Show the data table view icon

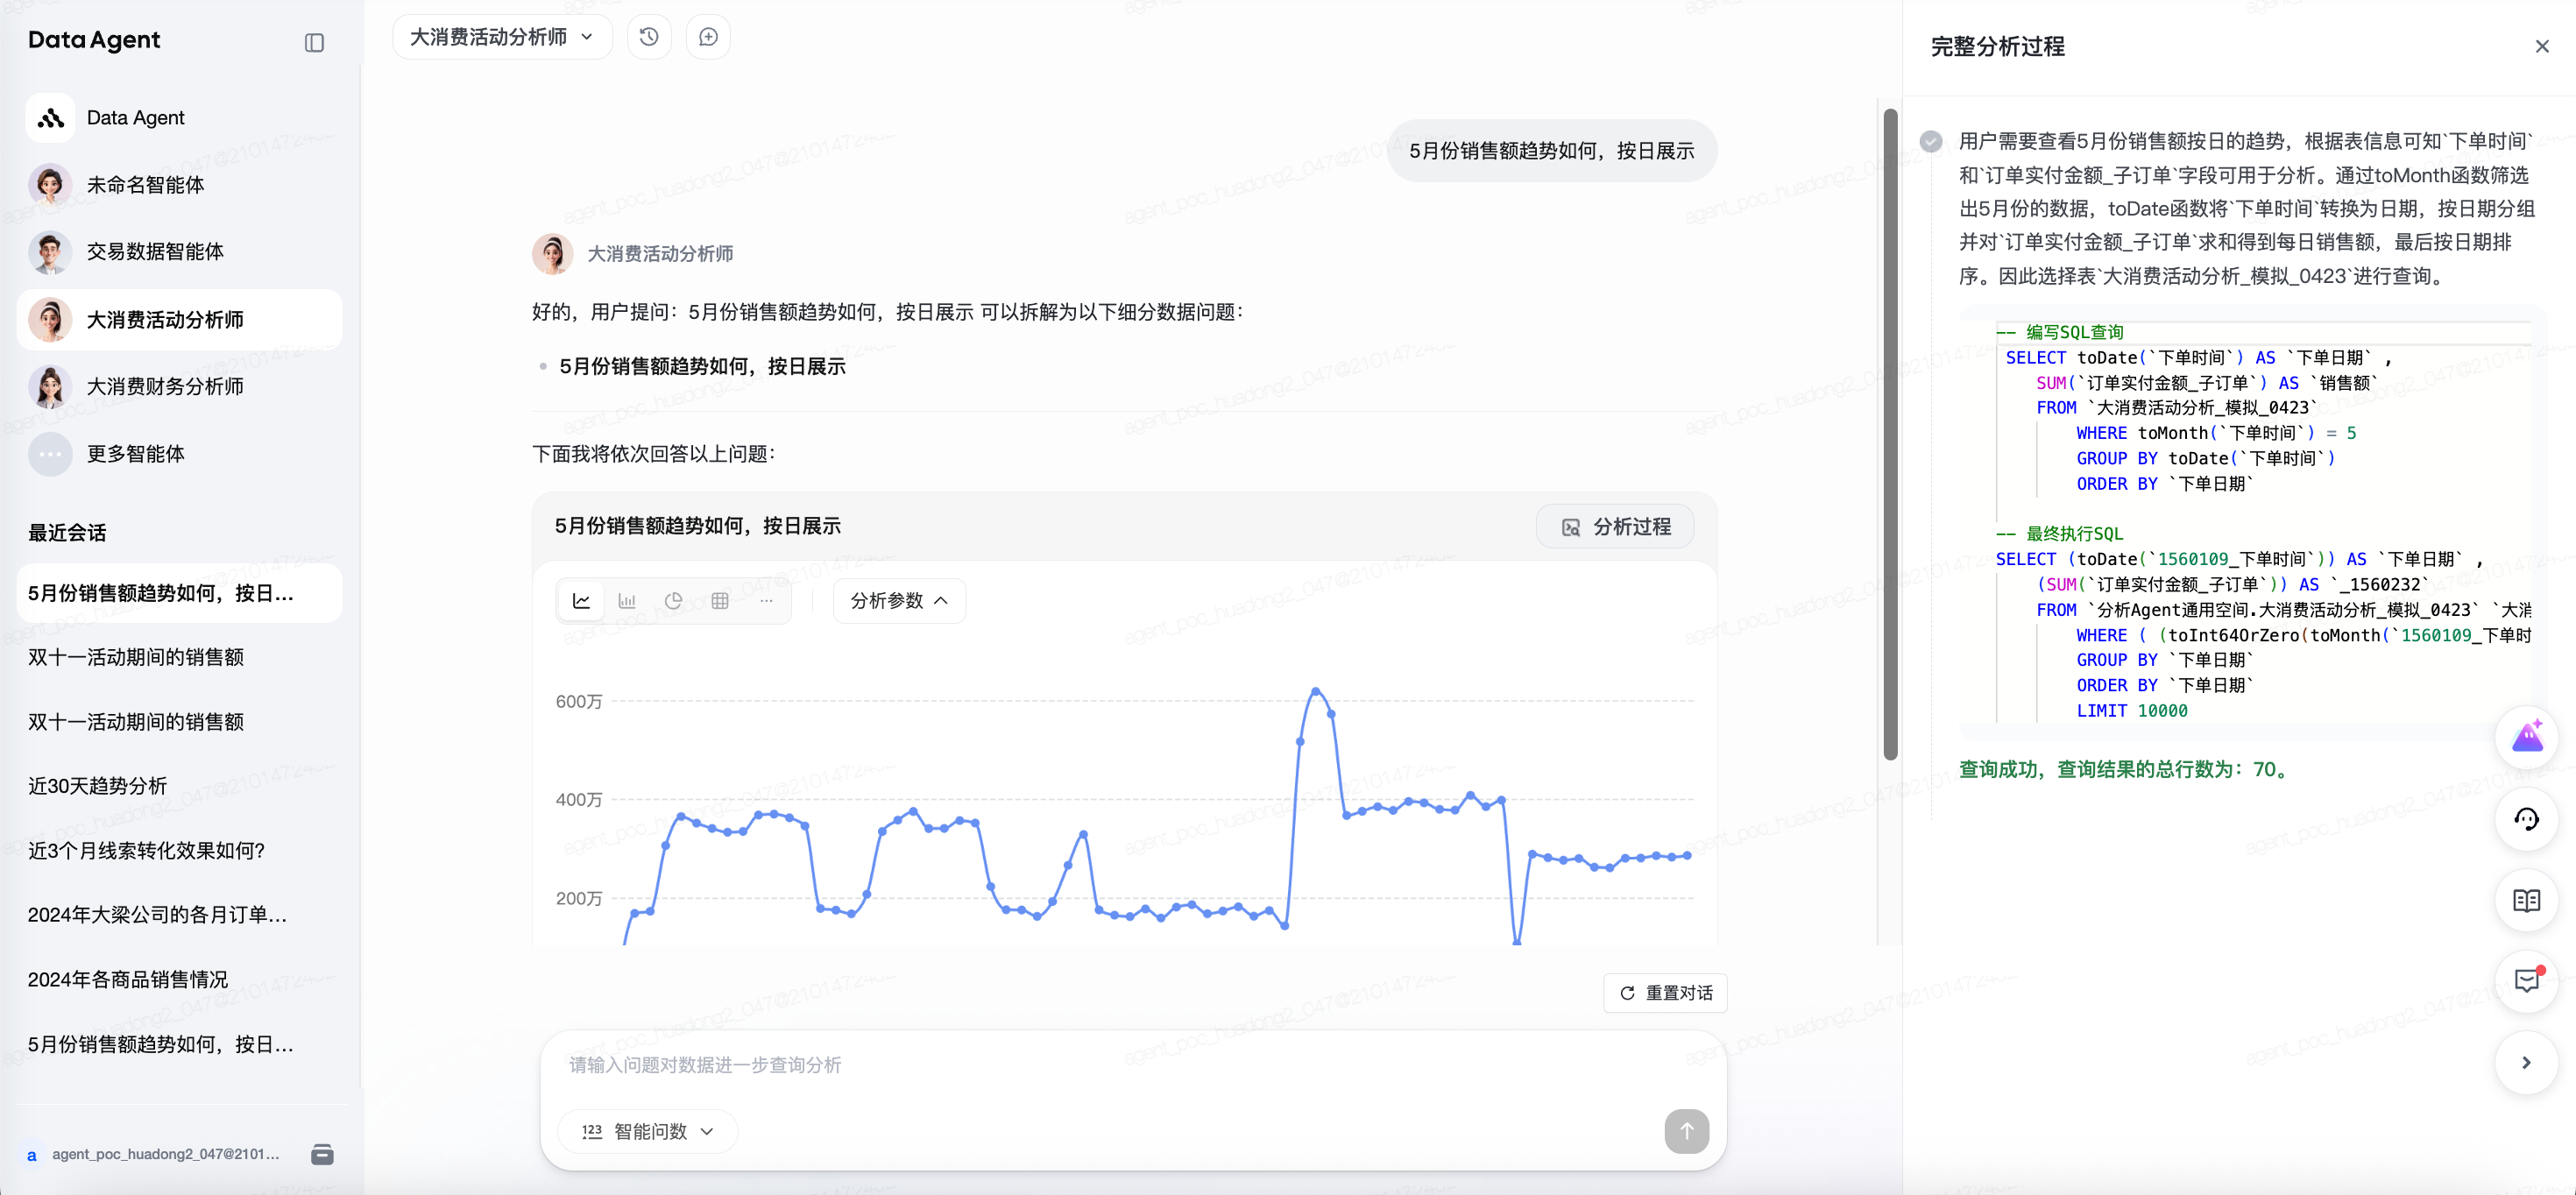click(x=720, y=601)
